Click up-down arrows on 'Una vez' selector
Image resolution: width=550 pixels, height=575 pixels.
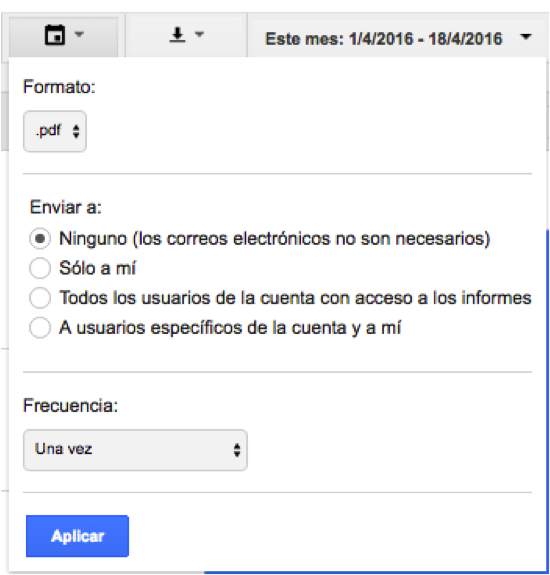(x=237, y=450)
